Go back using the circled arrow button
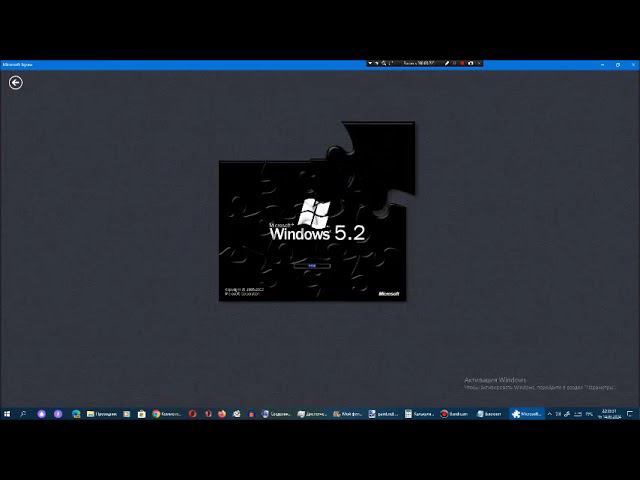Image resolution: width=640 pixels, height=480 pixels. (16, 83)
